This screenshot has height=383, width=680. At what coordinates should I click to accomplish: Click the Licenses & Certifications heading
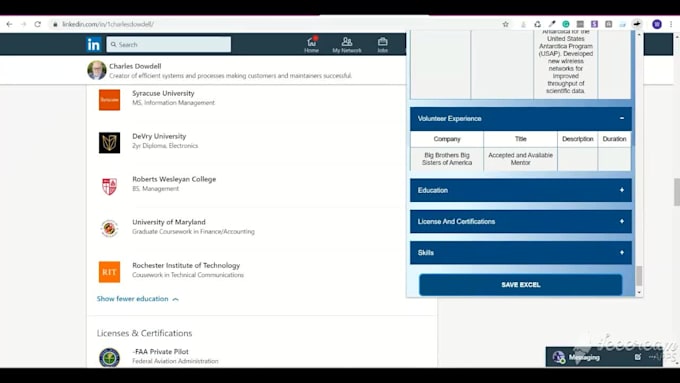(x=144, y=333)
